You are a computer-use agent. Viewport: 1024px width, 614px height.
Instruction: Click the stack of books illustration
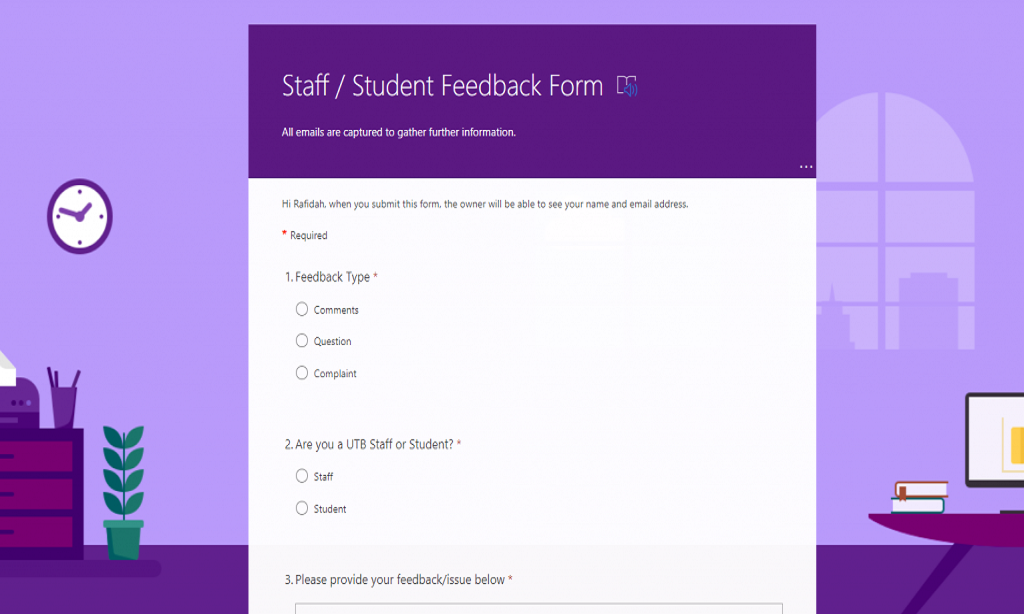point(919,497)
